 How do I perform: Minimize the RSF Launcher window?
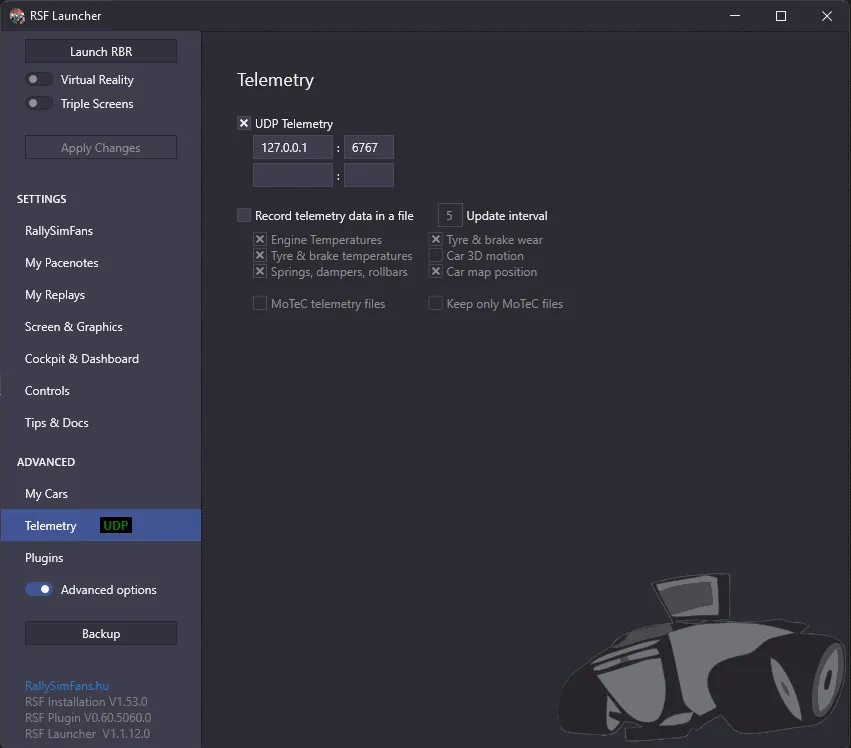click(x=735, y=16)
